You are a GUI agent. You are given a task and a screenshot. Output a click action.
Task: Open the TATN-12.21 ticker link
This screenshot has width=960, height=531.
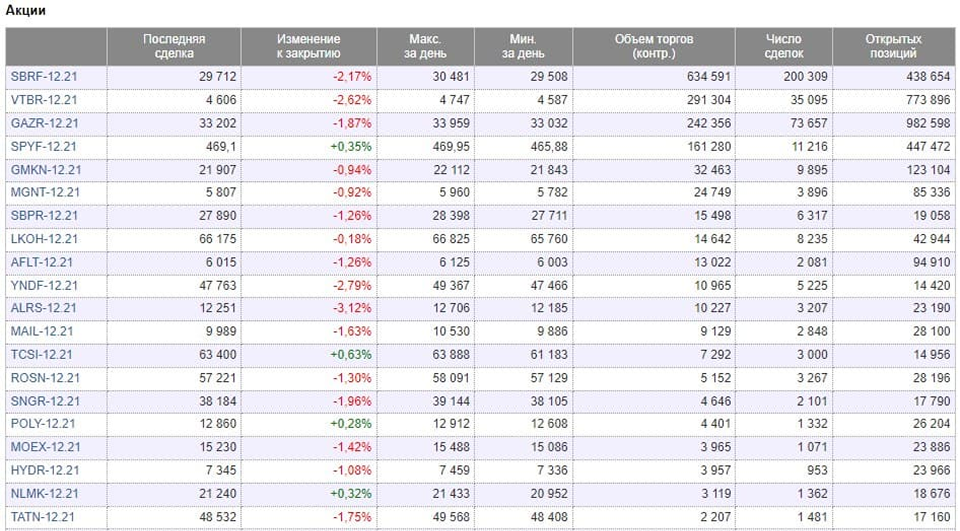pos(43,517)
